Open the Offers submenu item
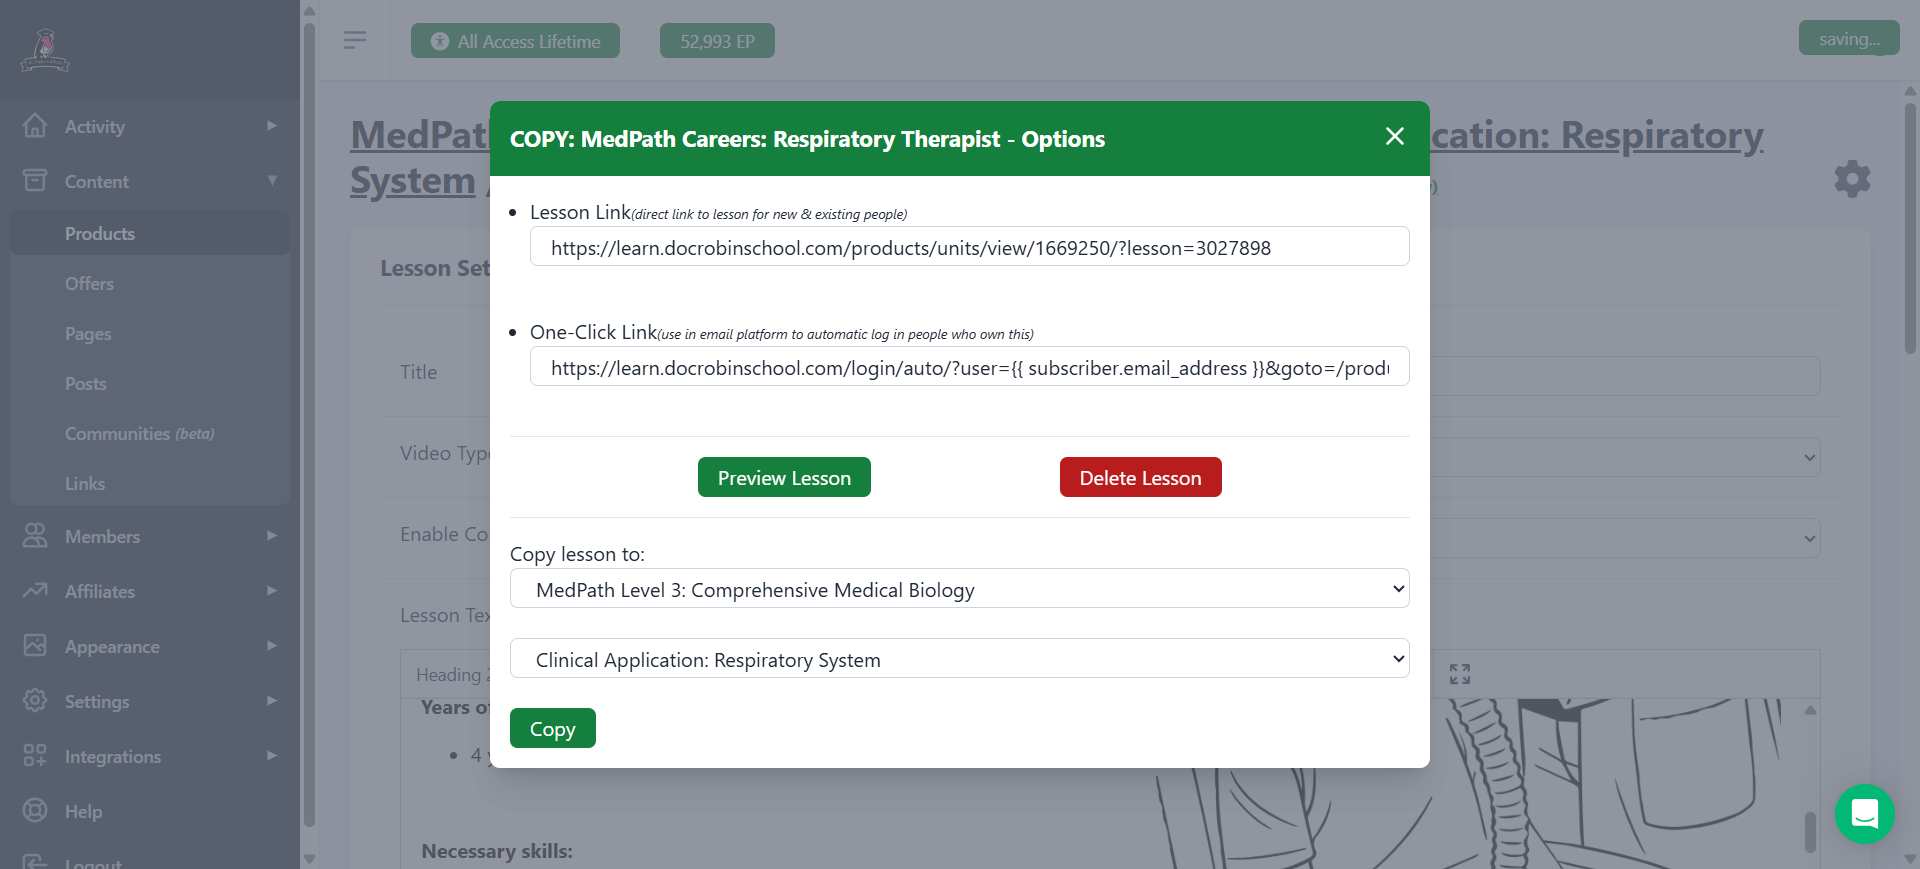 coord(89,284)
